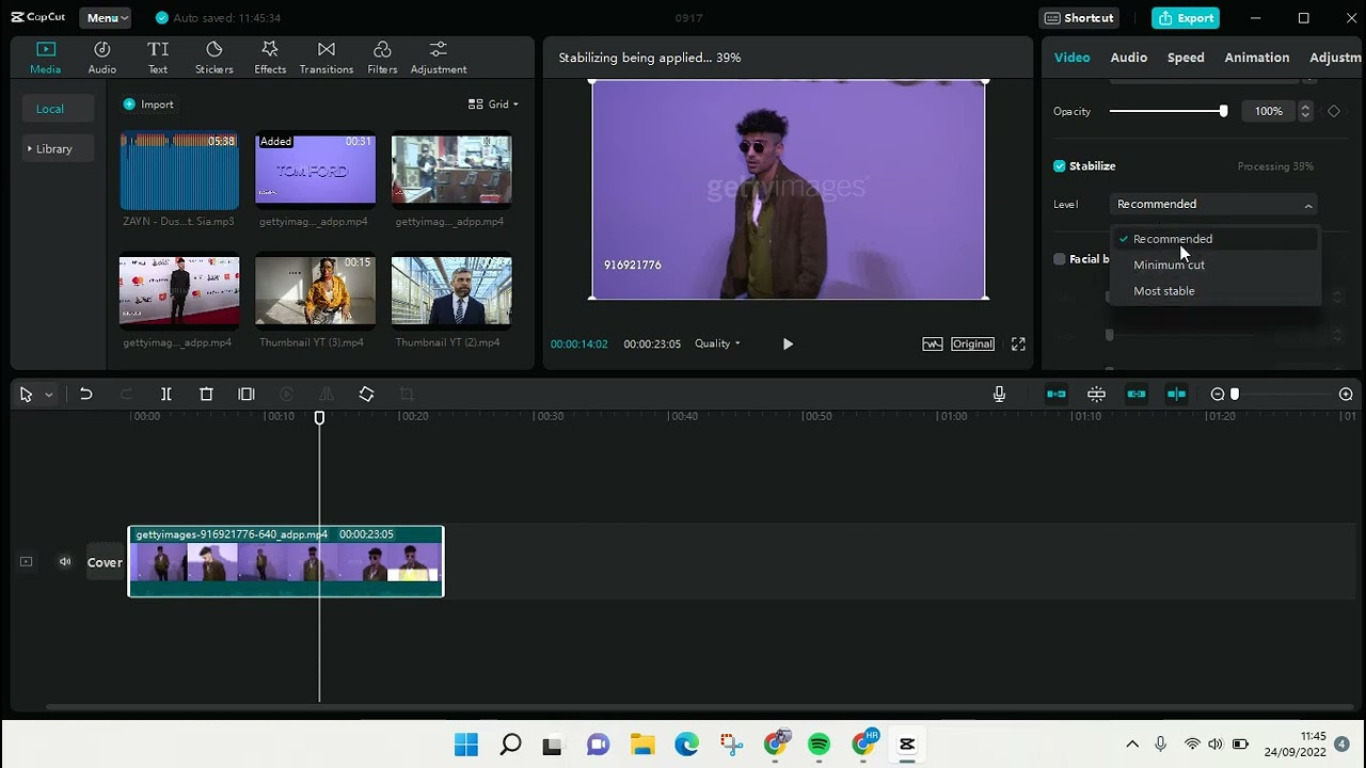Viewport: 1366px width, 768px height.
Task: Start voiceover recording with microphone
Action: (x=999, y=394)
